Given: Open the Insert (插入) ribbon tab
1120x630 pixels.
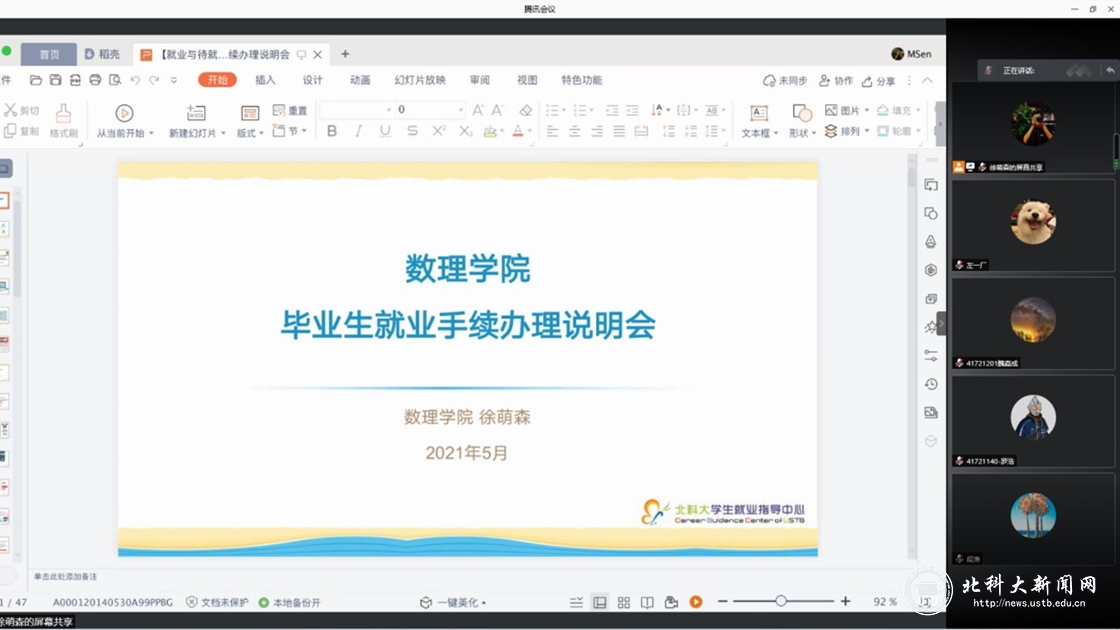Looking at the screenshot, I should (265, 80).
